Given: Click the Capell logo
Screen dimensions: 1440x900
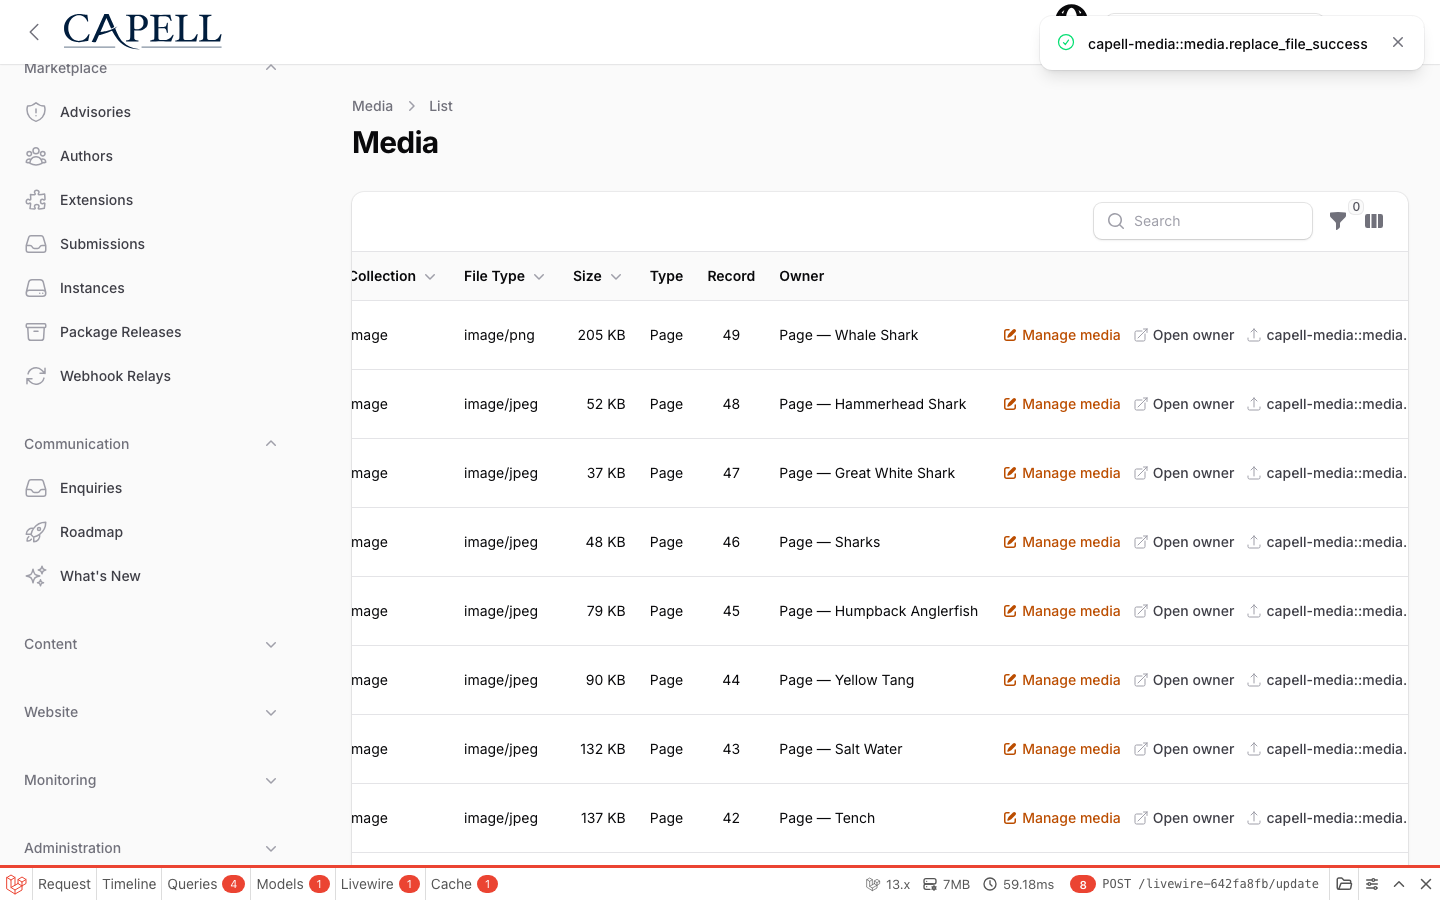Looking at the screenshot, I should (x=142, y=31).
